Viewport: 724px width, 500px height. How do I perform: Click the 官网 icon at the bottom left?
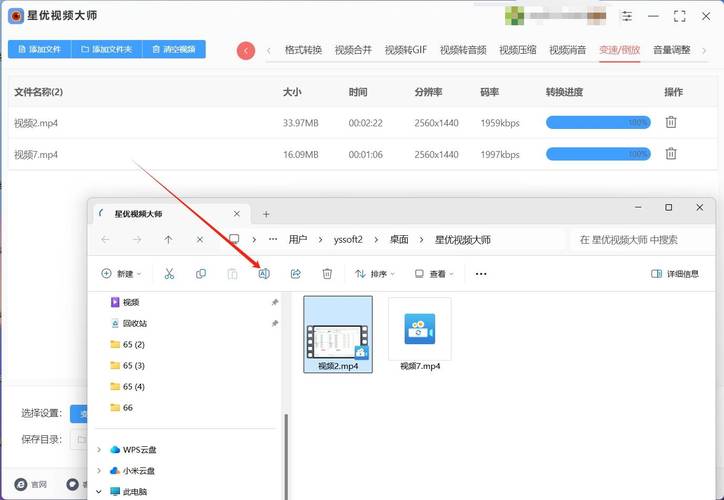(21, 484)
